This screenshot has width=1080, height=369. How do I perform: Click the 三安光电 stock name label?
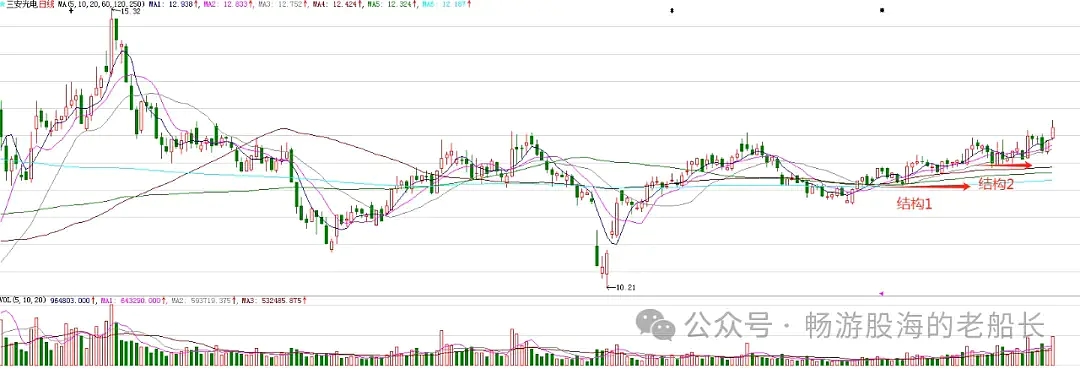22,4
